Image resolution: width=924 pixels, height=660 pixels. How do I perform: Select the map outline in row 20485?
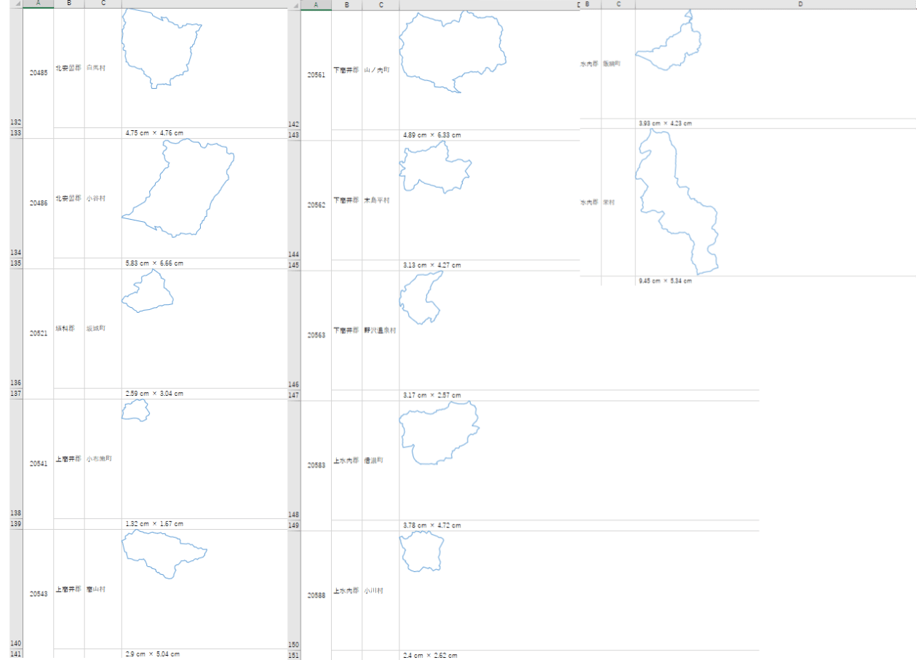click(161, 48)
